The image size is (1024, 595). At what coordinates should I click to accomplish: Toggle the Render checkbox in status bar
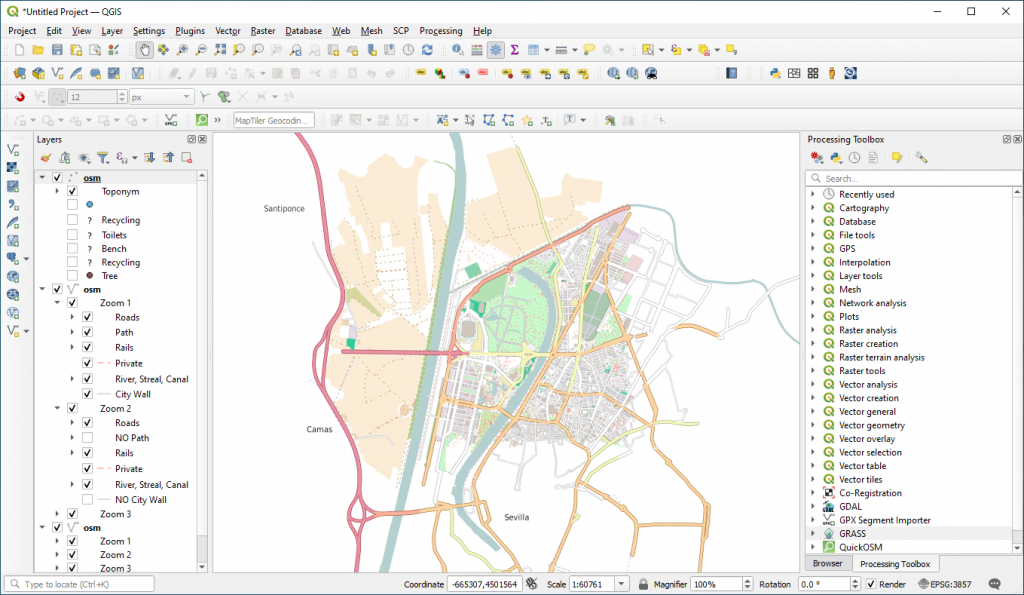[x=871, y=584]
